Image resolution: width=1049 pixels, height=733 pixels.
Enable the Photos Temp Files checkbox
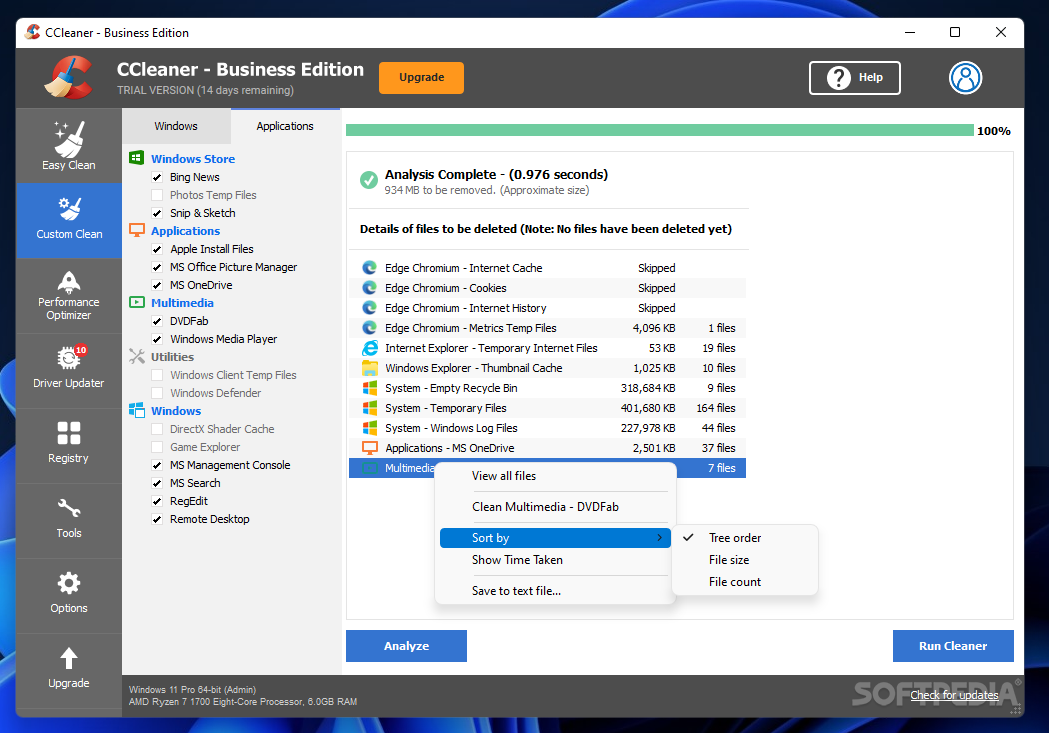157,195
